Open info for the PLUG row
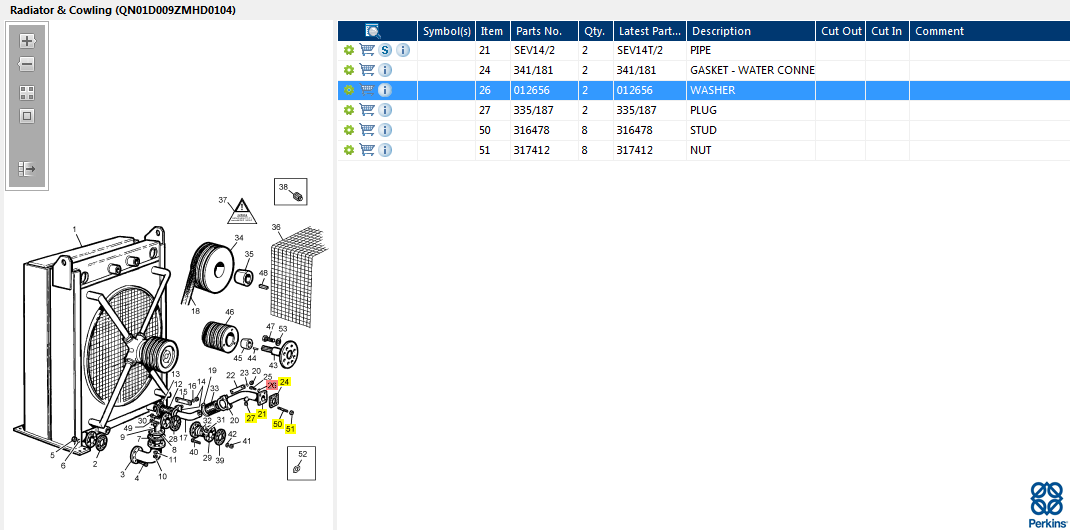 [x=385, y=110]
